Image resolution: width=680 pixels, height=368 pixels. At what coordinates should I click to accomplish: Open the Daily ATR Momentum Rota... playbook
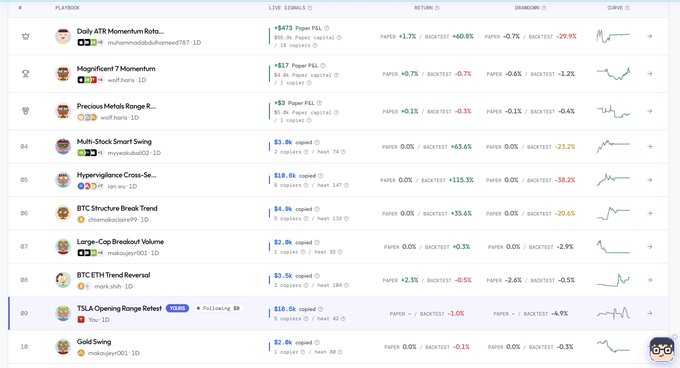coord(120,31)
